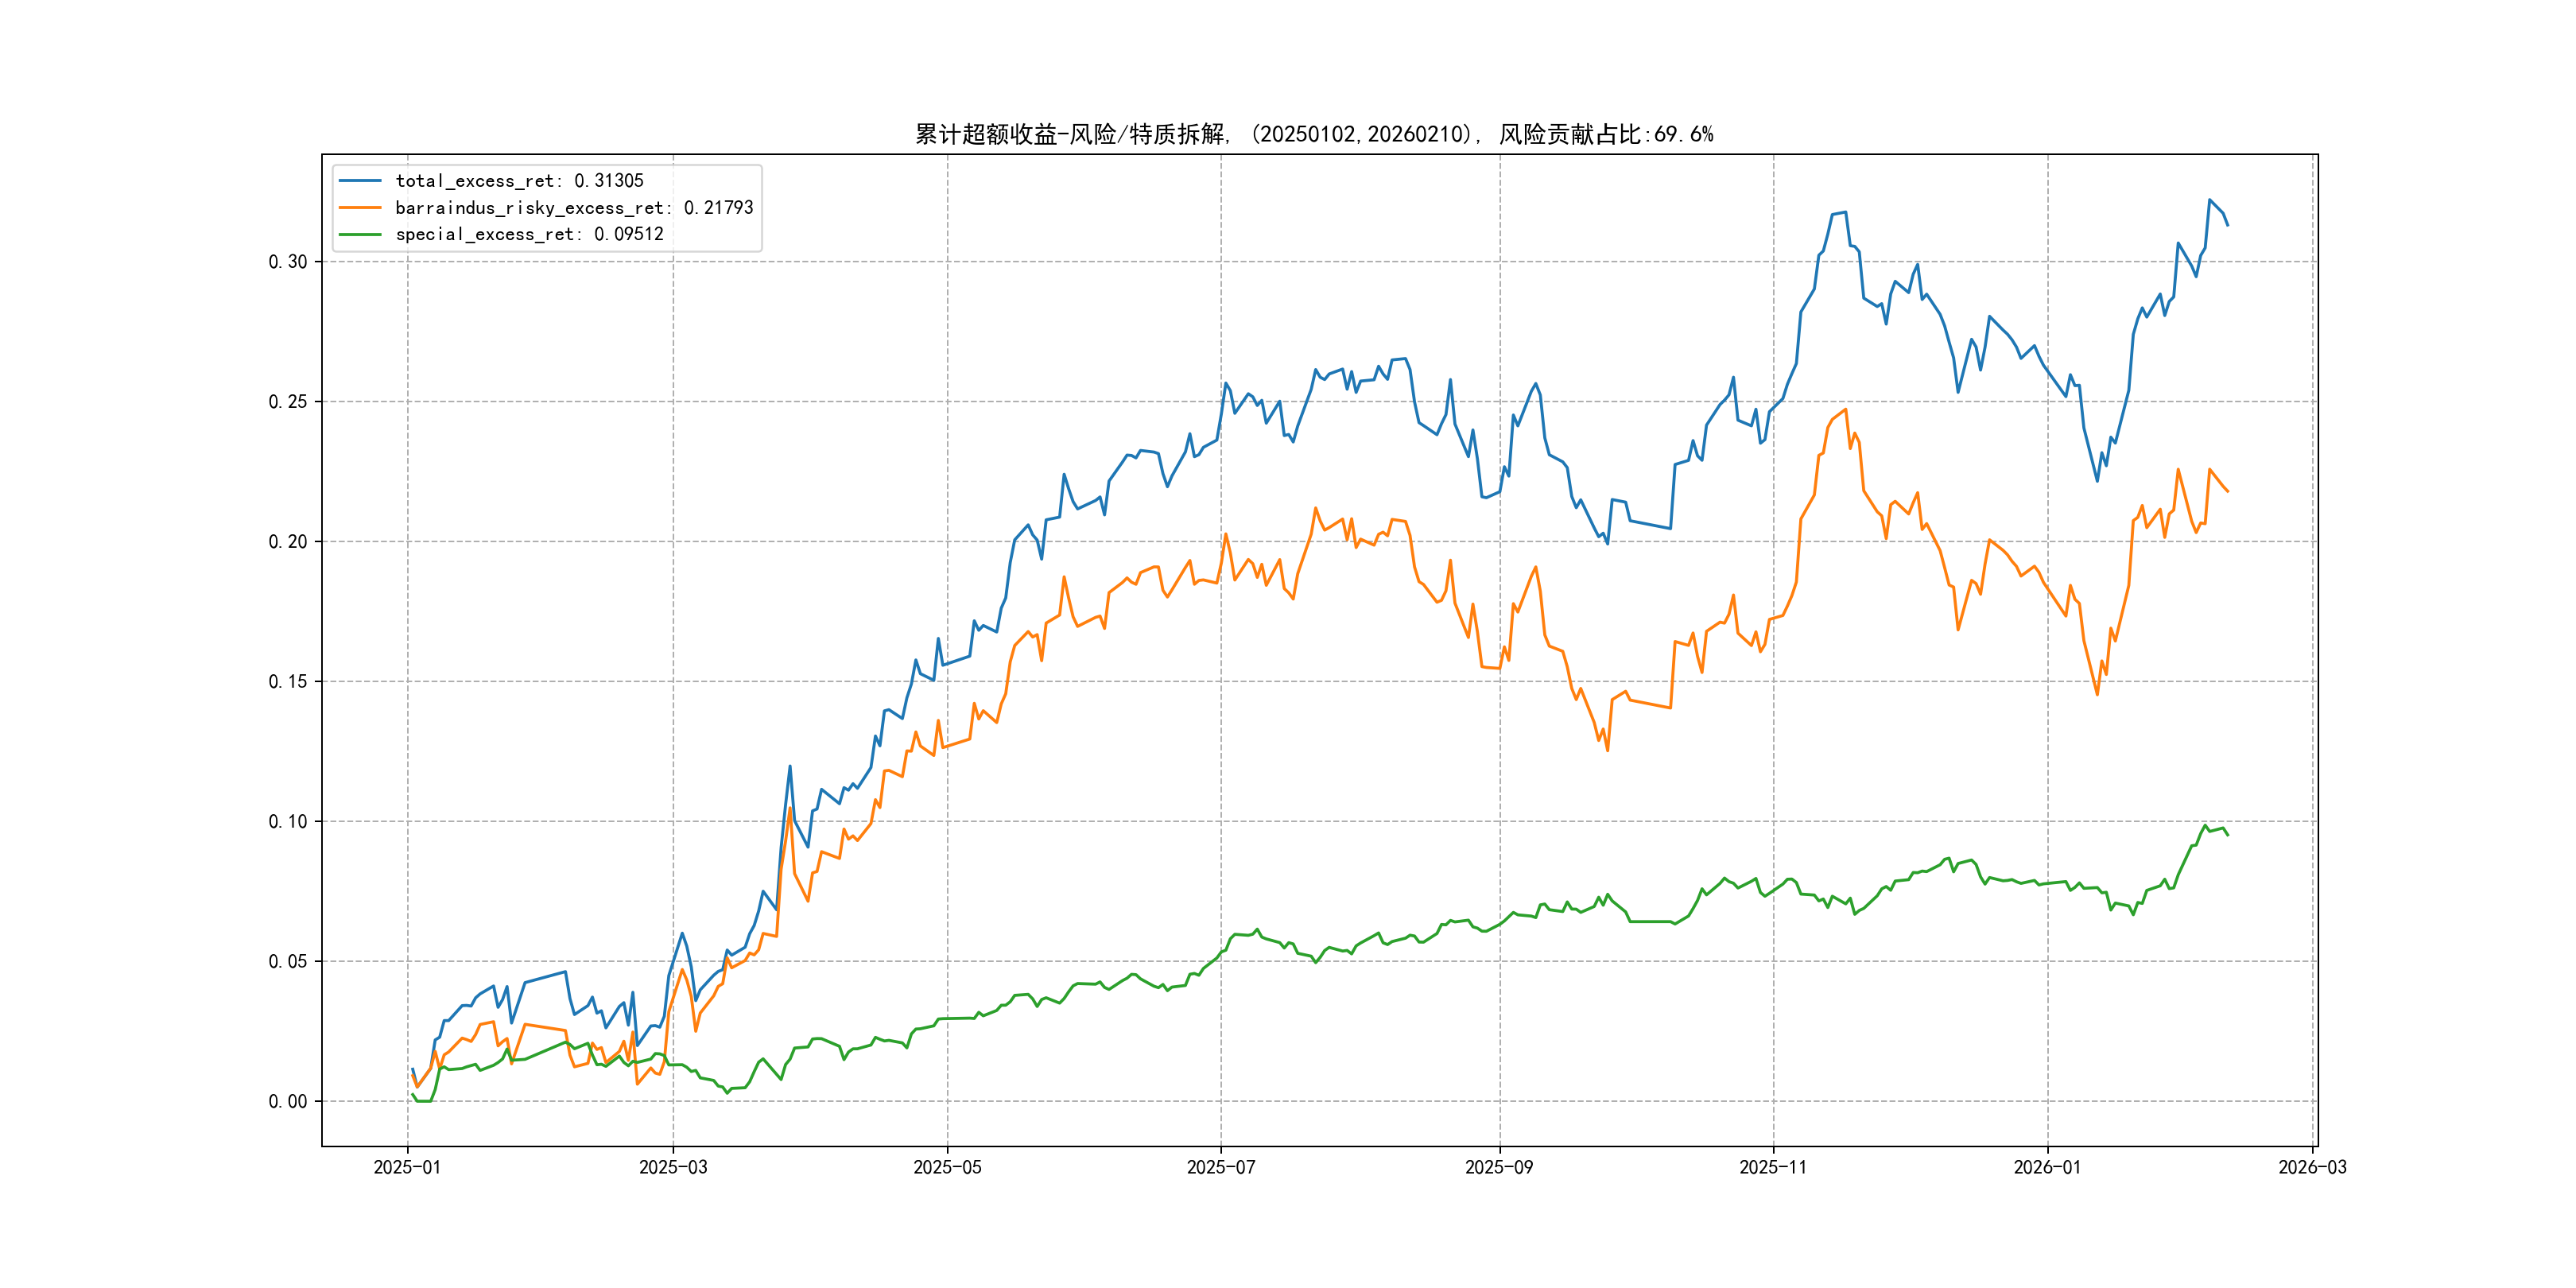Screen dimensions: 2576x1288
Task: Click the green special_excess_ret legend line
Action: coord(360,234)
